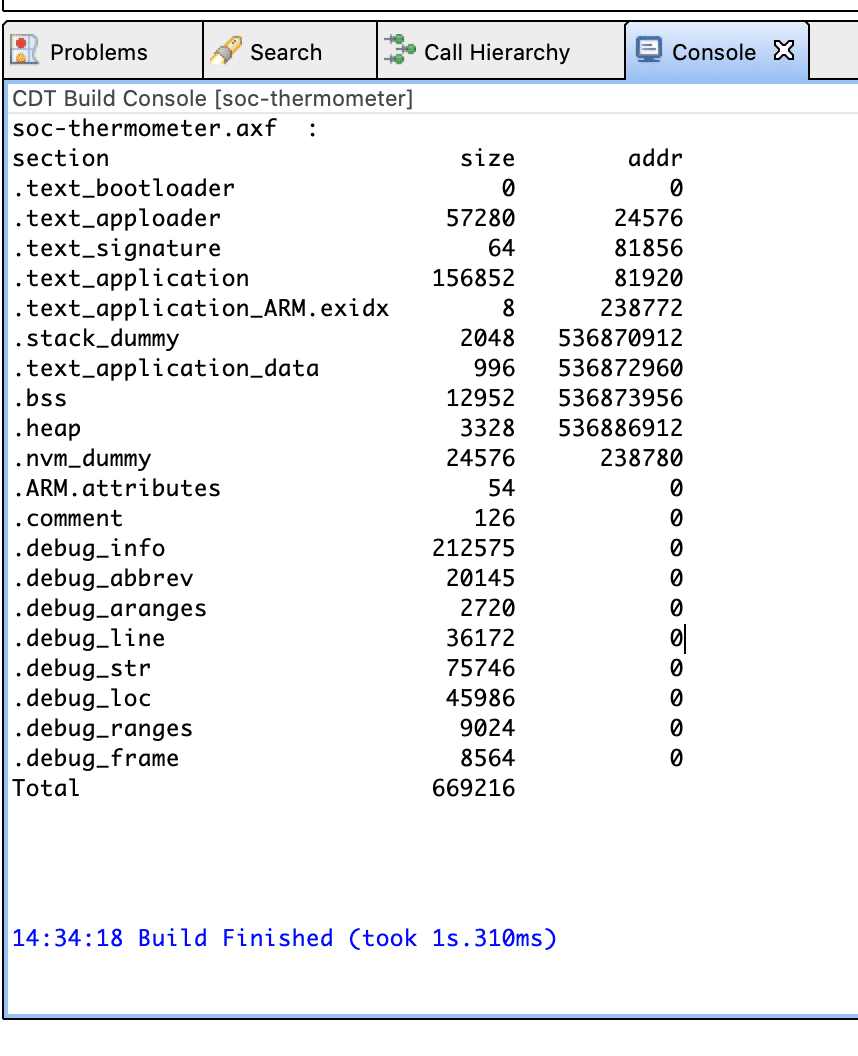Click the addr column header
Screen dimensions: 858x1056
[x=656, y=158]
